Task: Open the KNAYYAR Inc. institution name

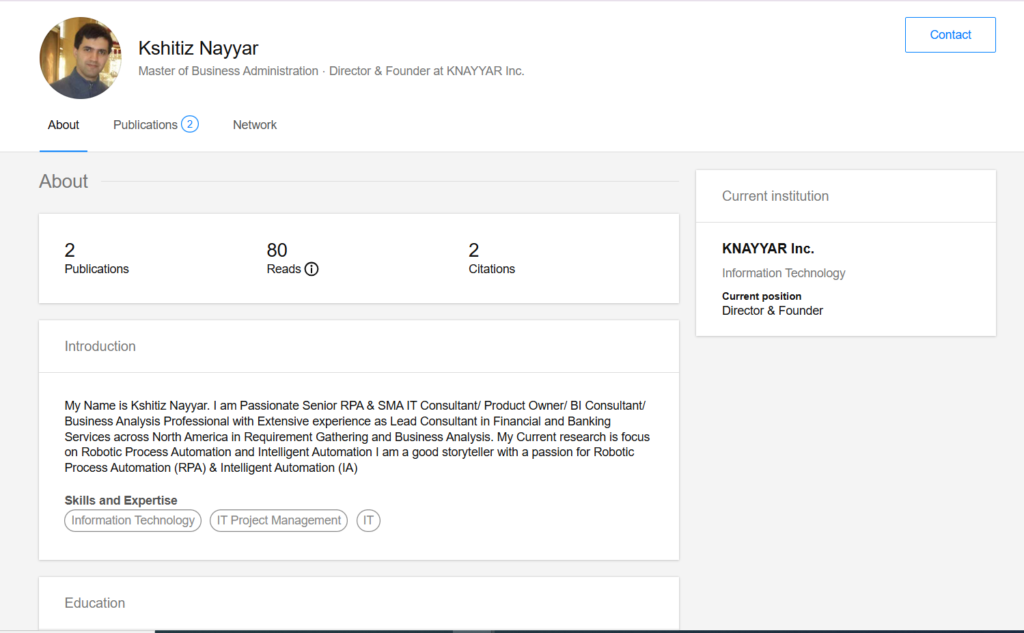Action: pos(768,249)
